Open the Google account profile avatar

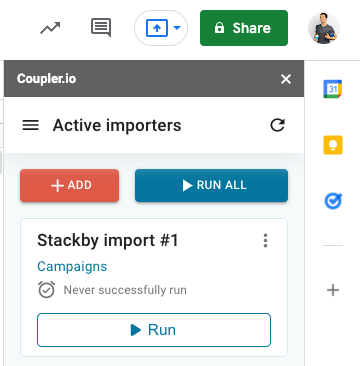click(324, 28)
